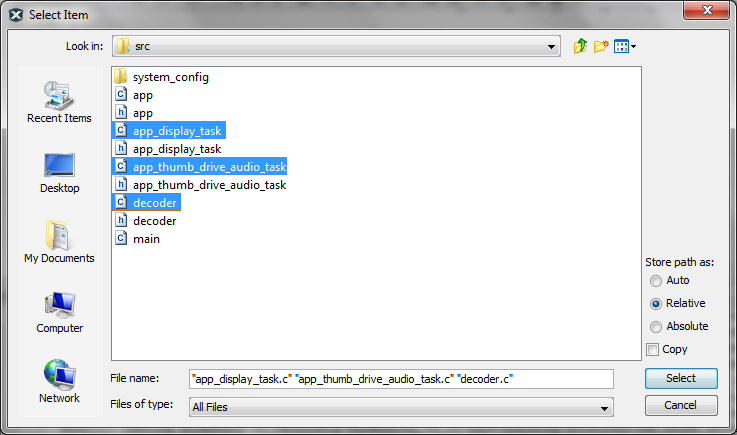Open Network location
This screenshot has width=737, height=435.
click(x=59, y=381)
